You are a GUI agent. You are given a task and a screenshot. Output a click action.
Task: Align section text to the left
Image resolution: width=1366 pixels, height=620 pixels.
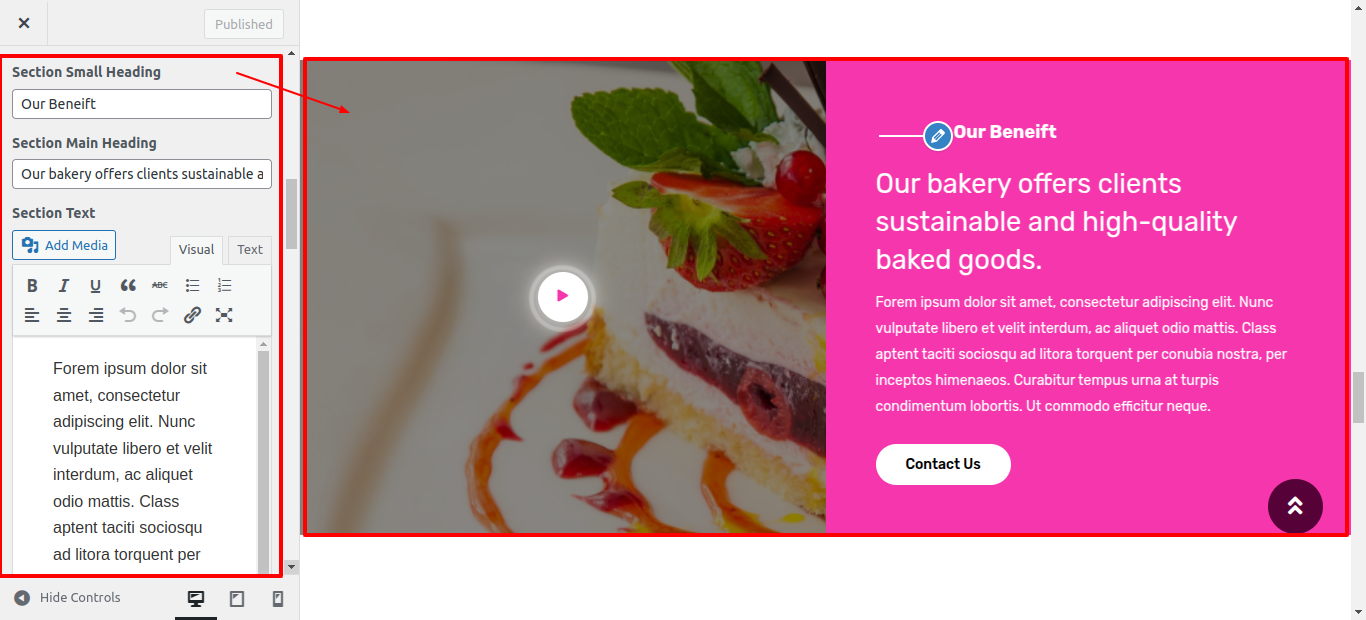point(32,315)
